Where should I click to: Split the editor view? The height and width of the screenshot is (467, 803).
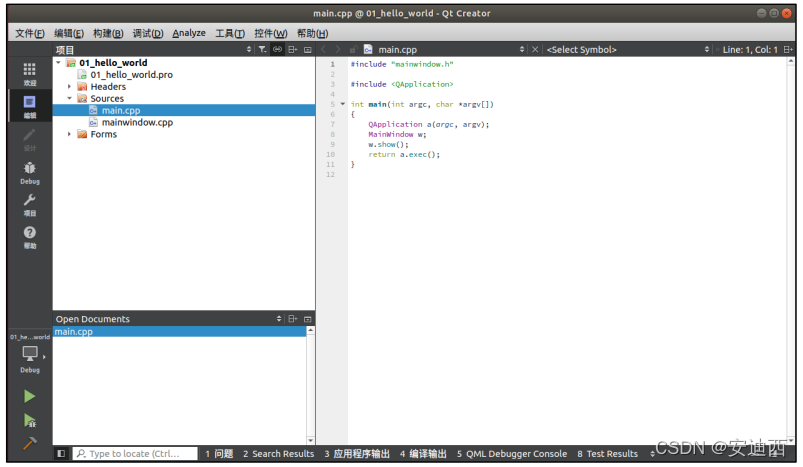(x=788, y=50)
